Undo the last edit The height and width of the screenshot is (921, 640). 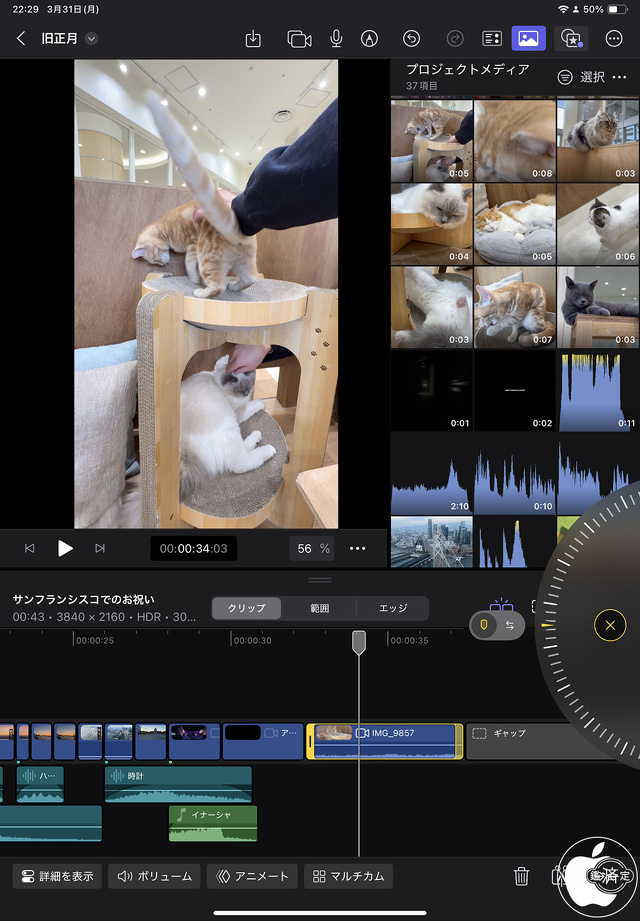[x=411, y=39]
